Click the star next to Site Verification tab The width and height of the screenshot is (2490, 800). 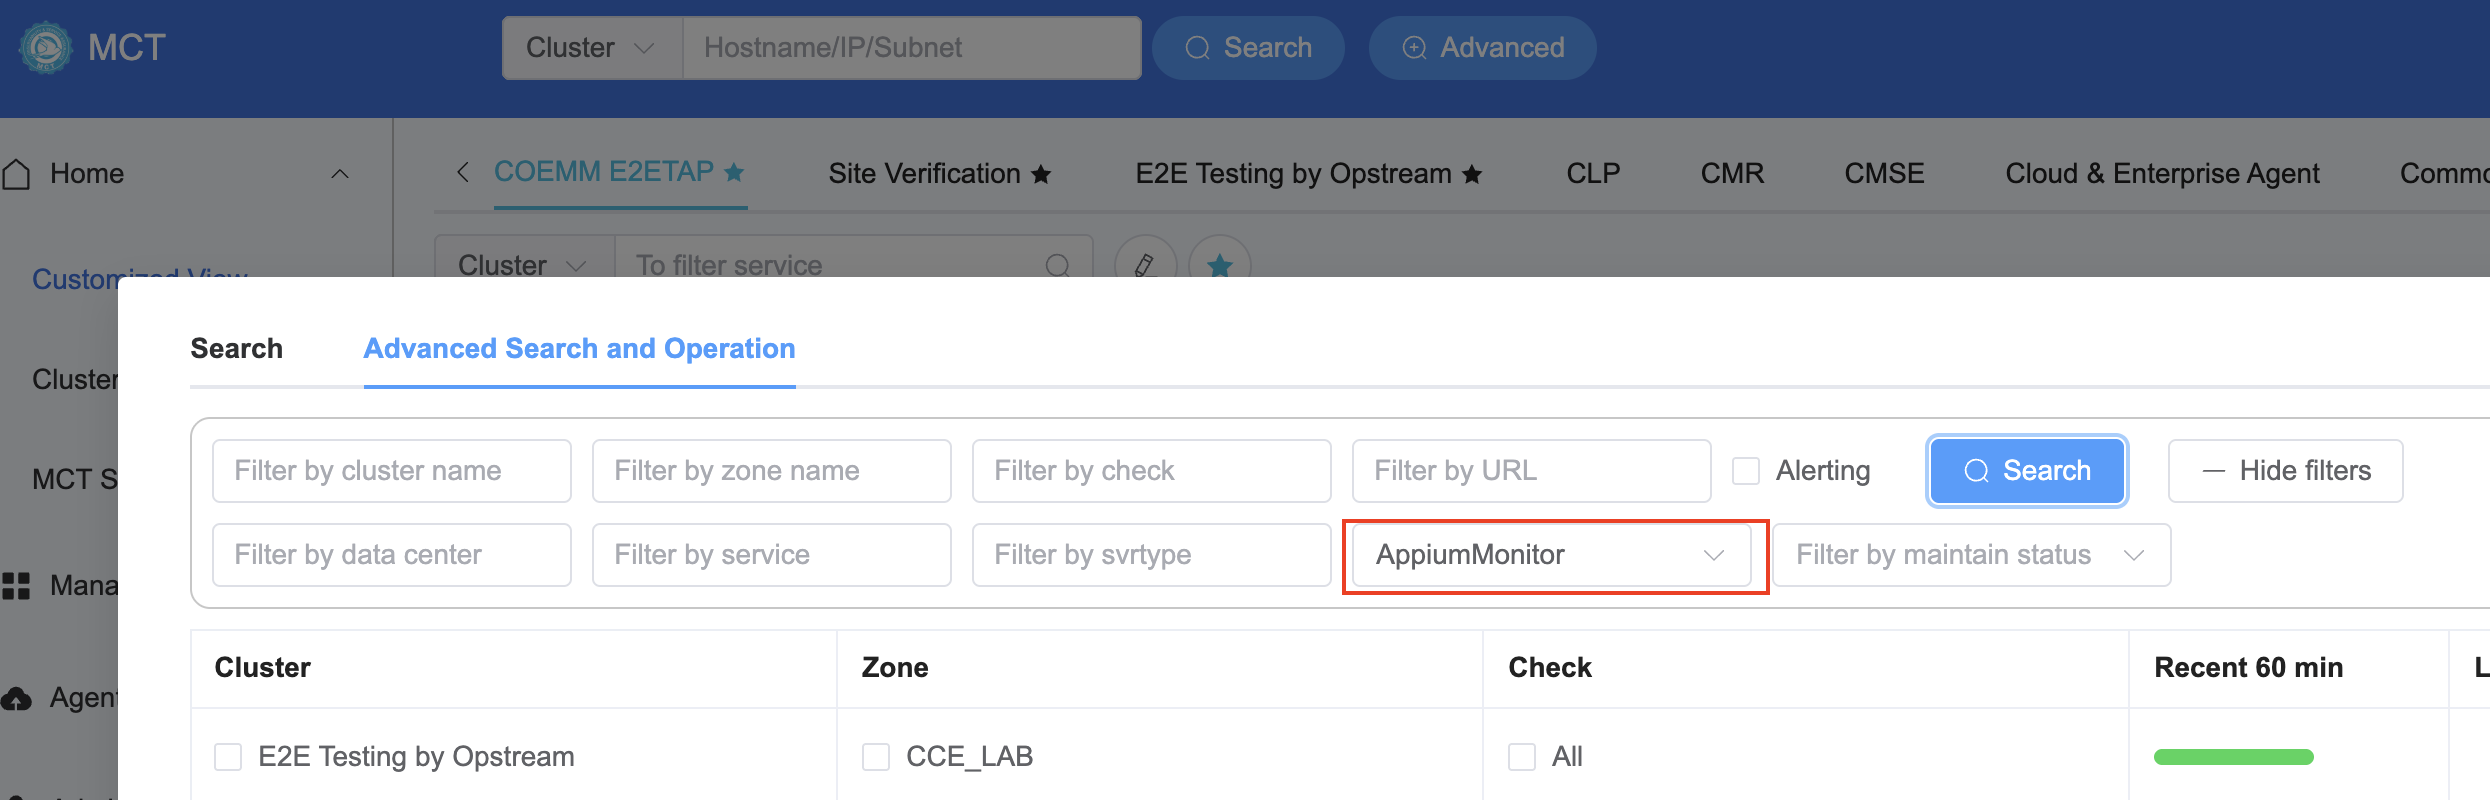[1041, 174]
